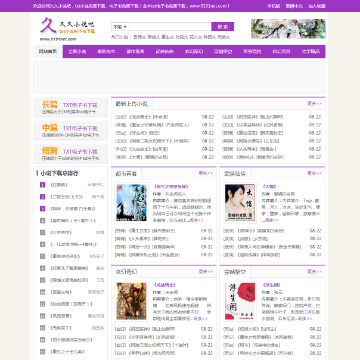Select the 最新上传小说 section tab

tap(132, 104)
